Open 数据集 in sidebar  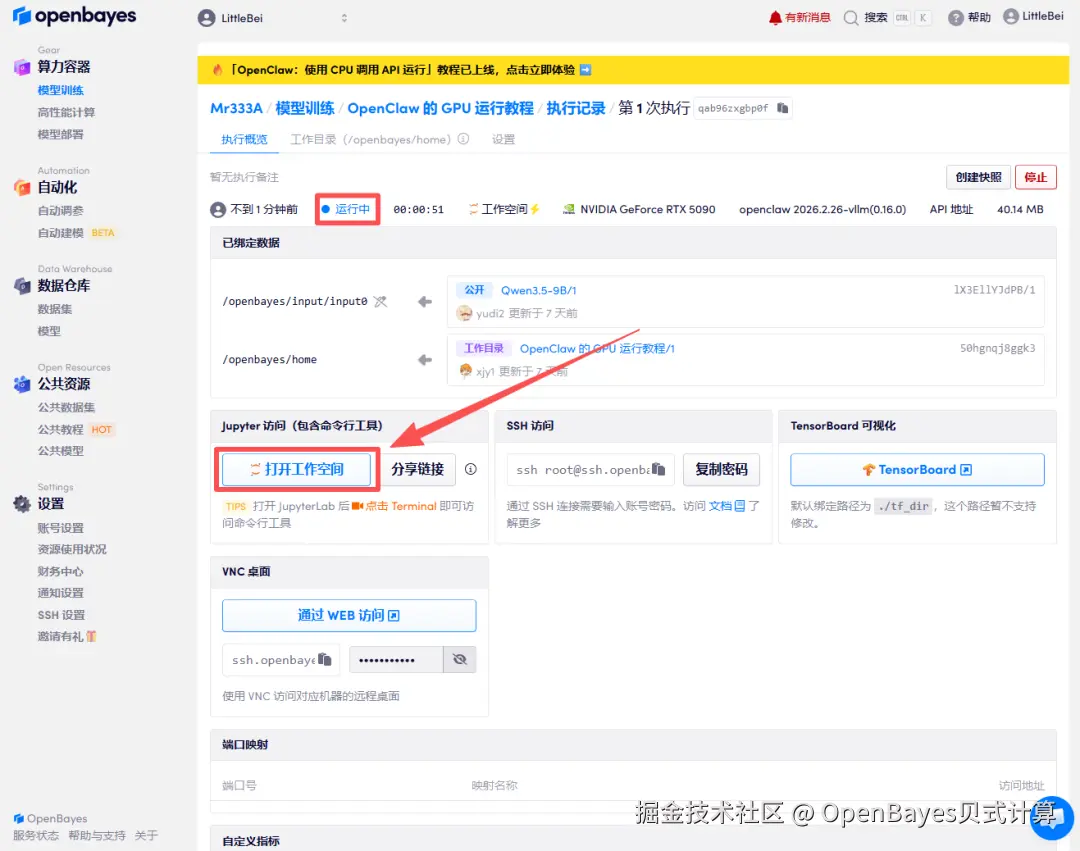point(54,309)
